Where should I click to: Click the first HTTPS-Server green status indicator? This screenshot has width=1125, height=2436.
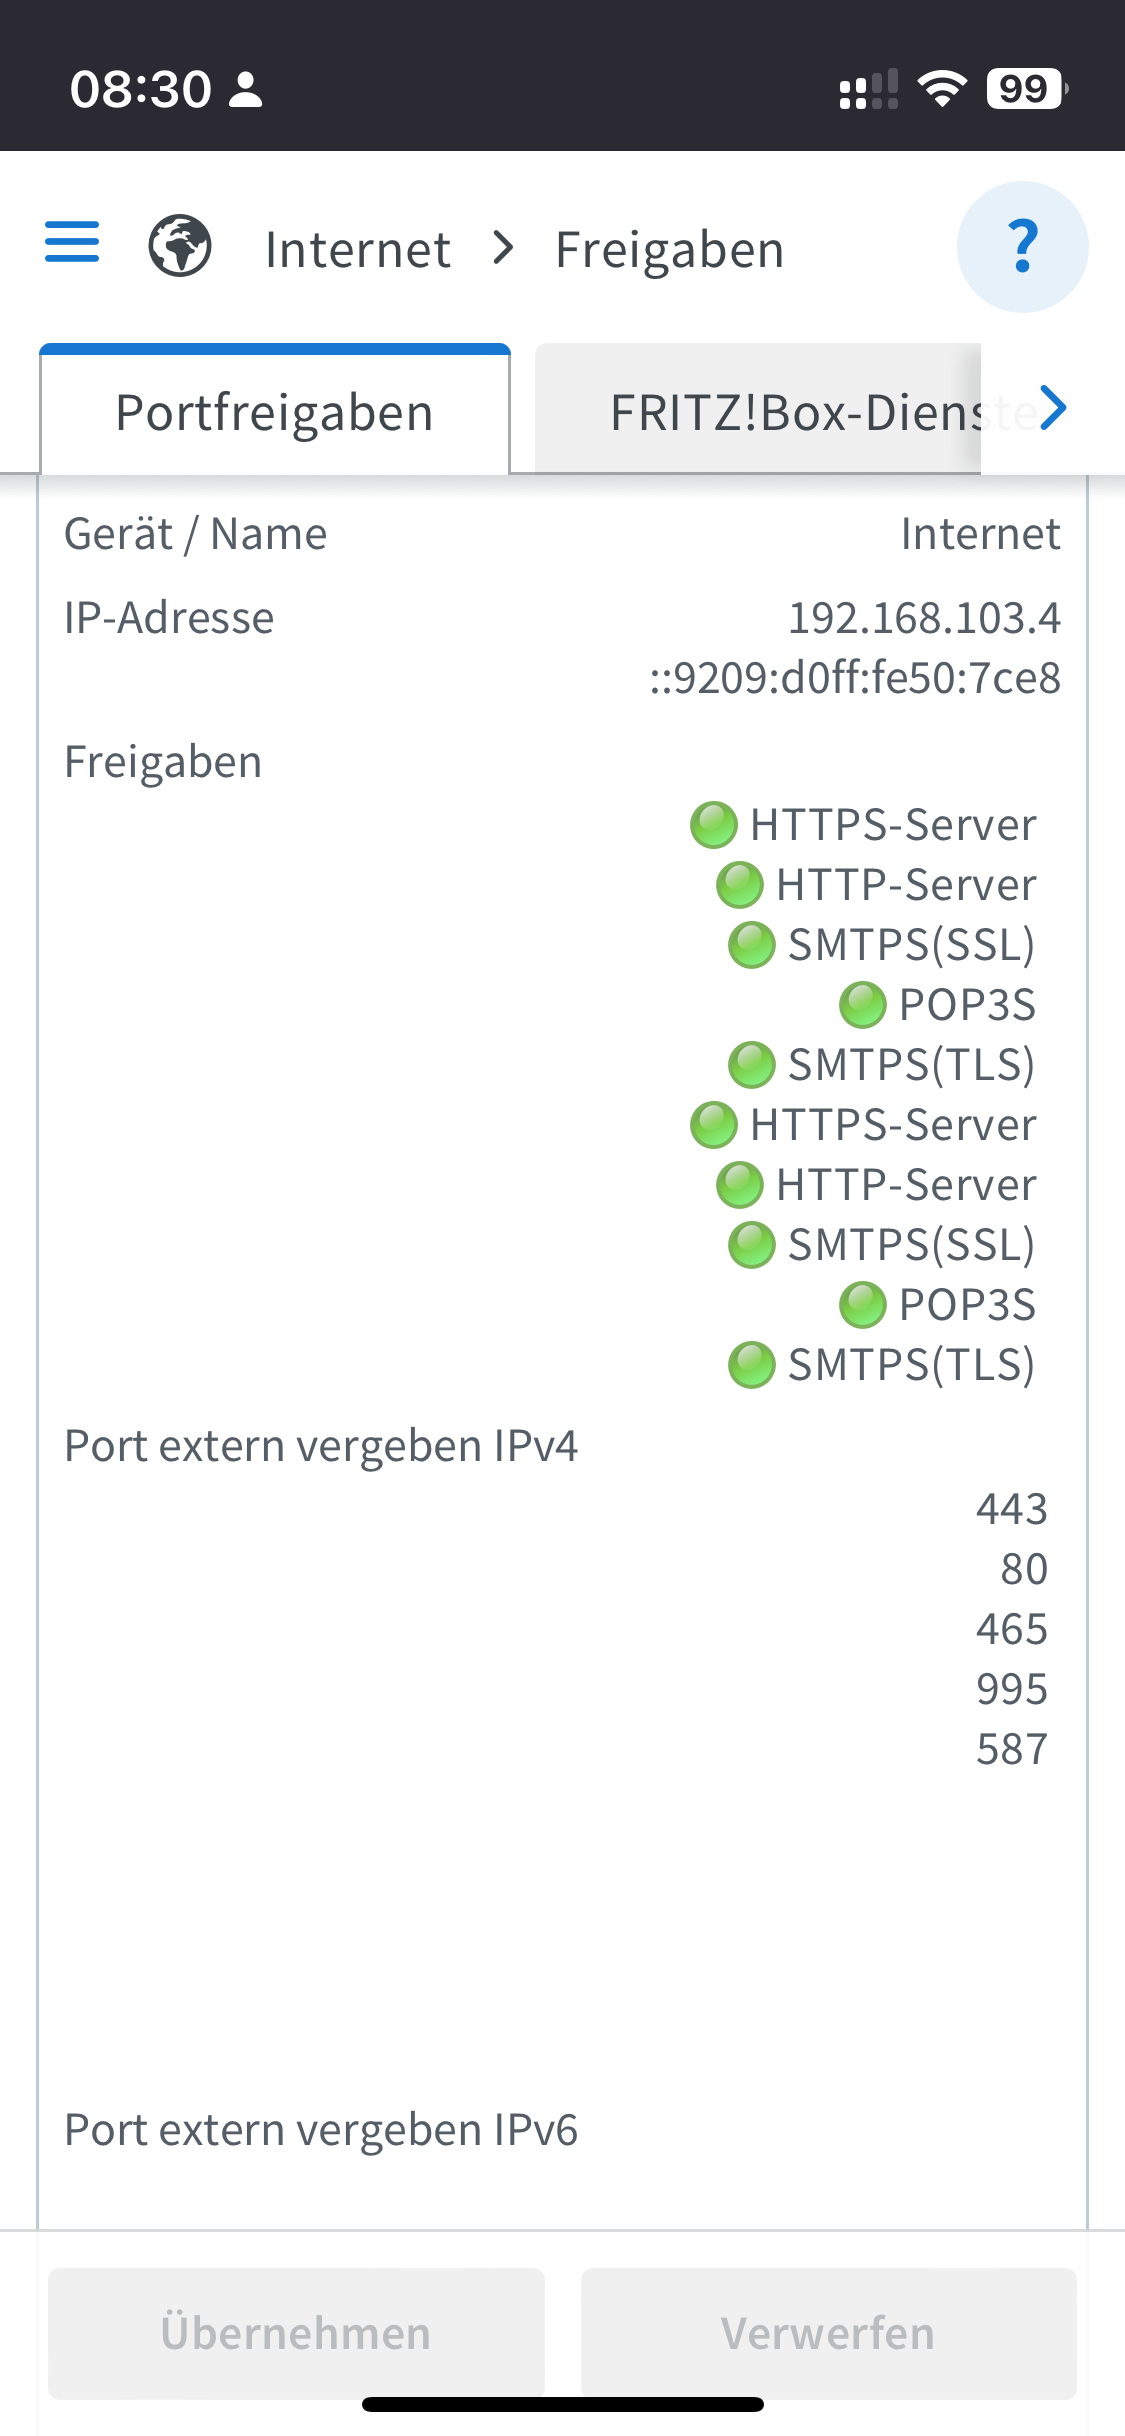(x=714, y=825)
